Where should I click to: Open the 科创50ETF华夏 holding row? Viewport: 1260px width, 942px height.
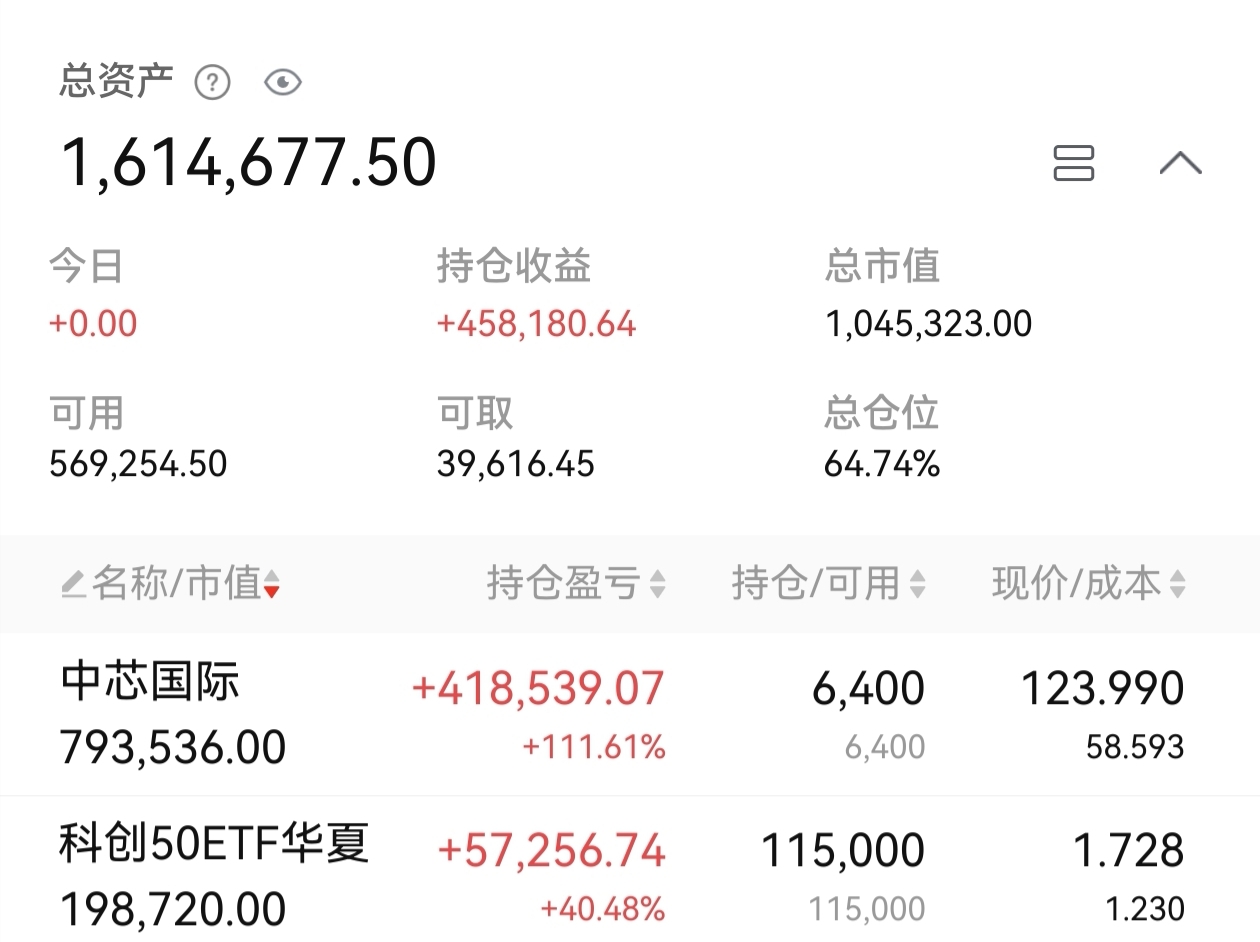(630, 870)
